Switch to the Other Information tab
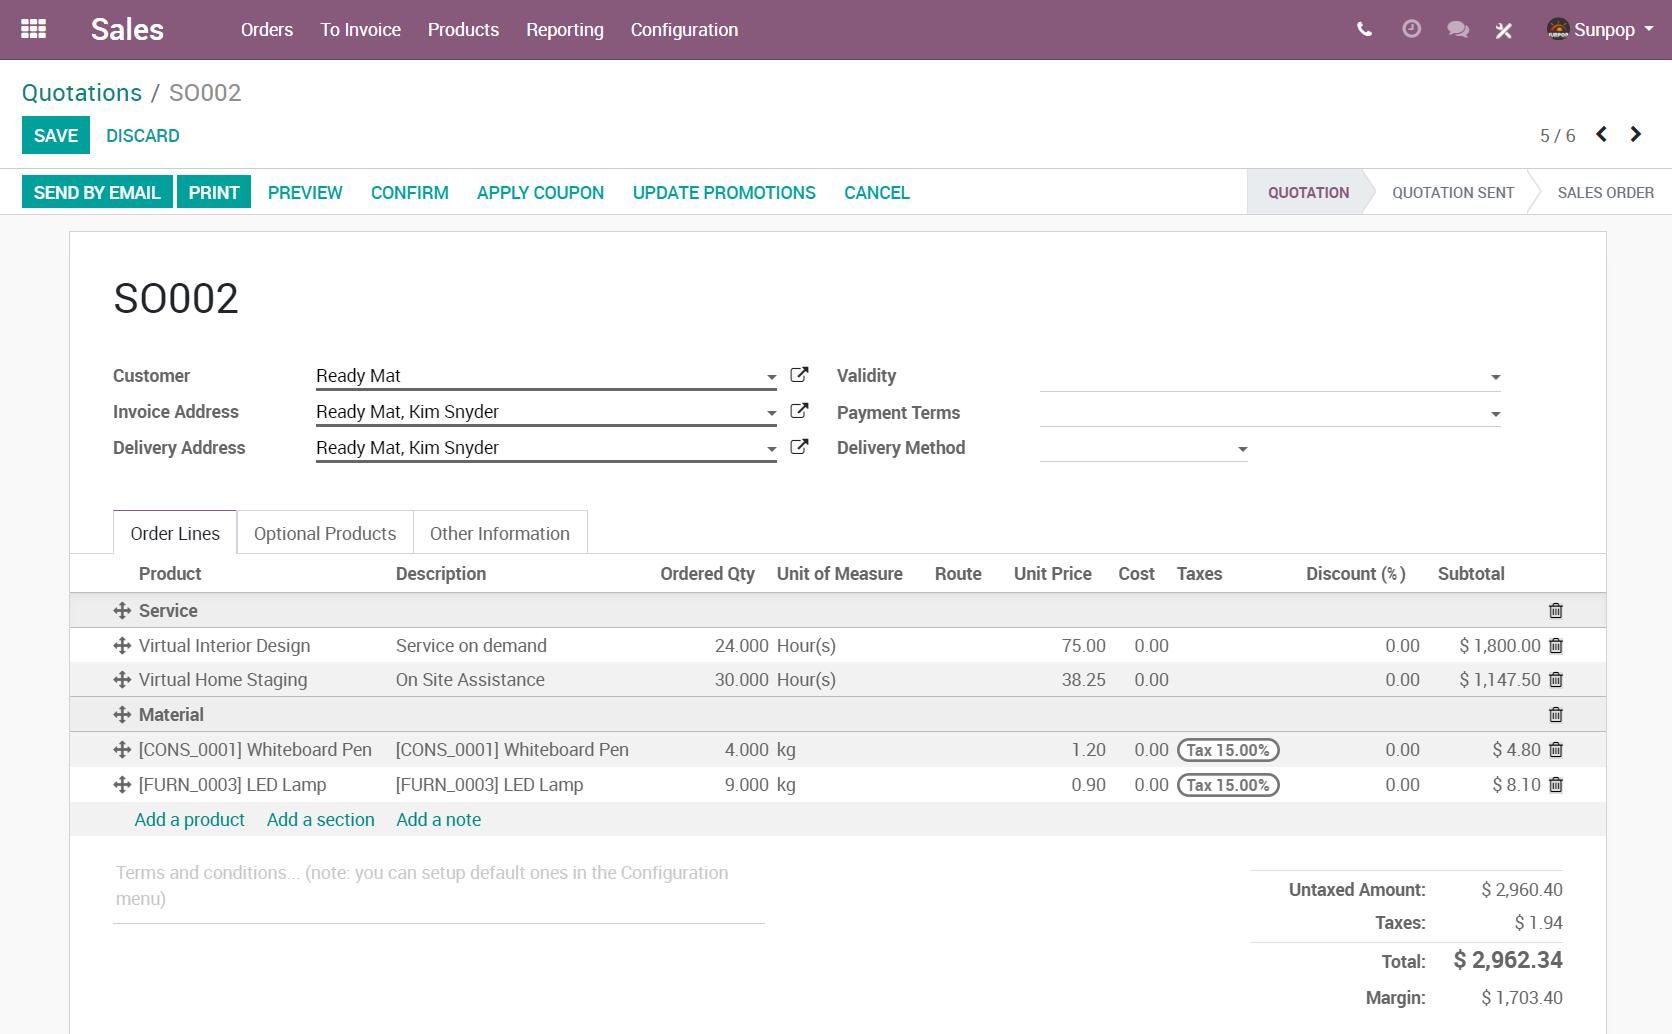 [500, 533]
